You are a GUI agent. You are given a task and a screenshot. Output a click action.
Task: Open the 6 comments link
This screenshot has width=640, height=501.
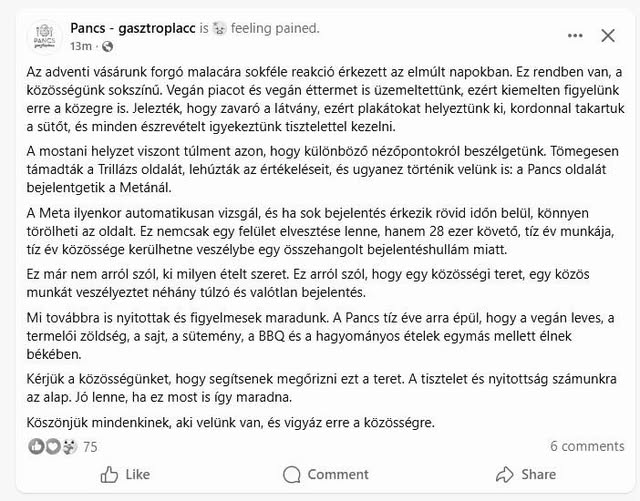(x=587, y=446)
